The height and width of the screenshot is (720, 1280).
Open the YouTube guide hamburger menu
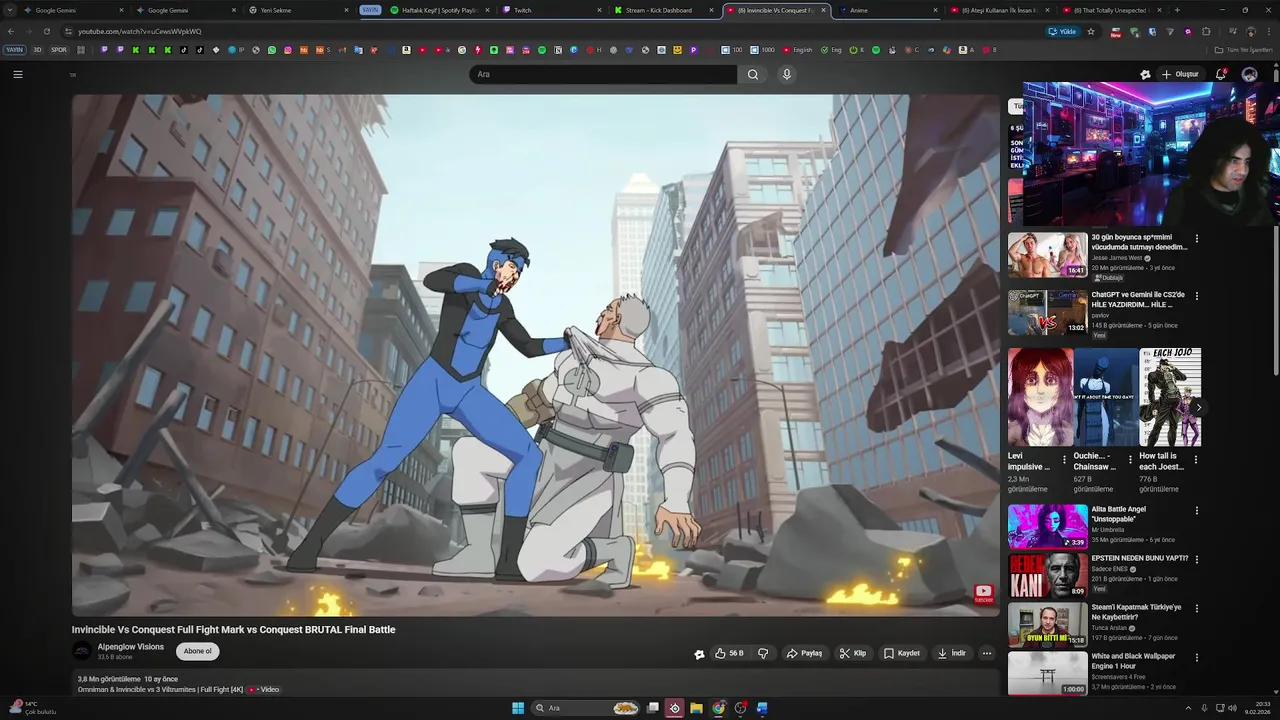pos(17,74)
